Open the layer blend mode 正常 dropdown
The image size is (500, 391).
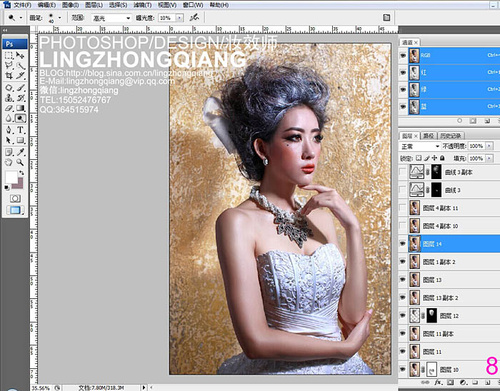click(420, 146)
